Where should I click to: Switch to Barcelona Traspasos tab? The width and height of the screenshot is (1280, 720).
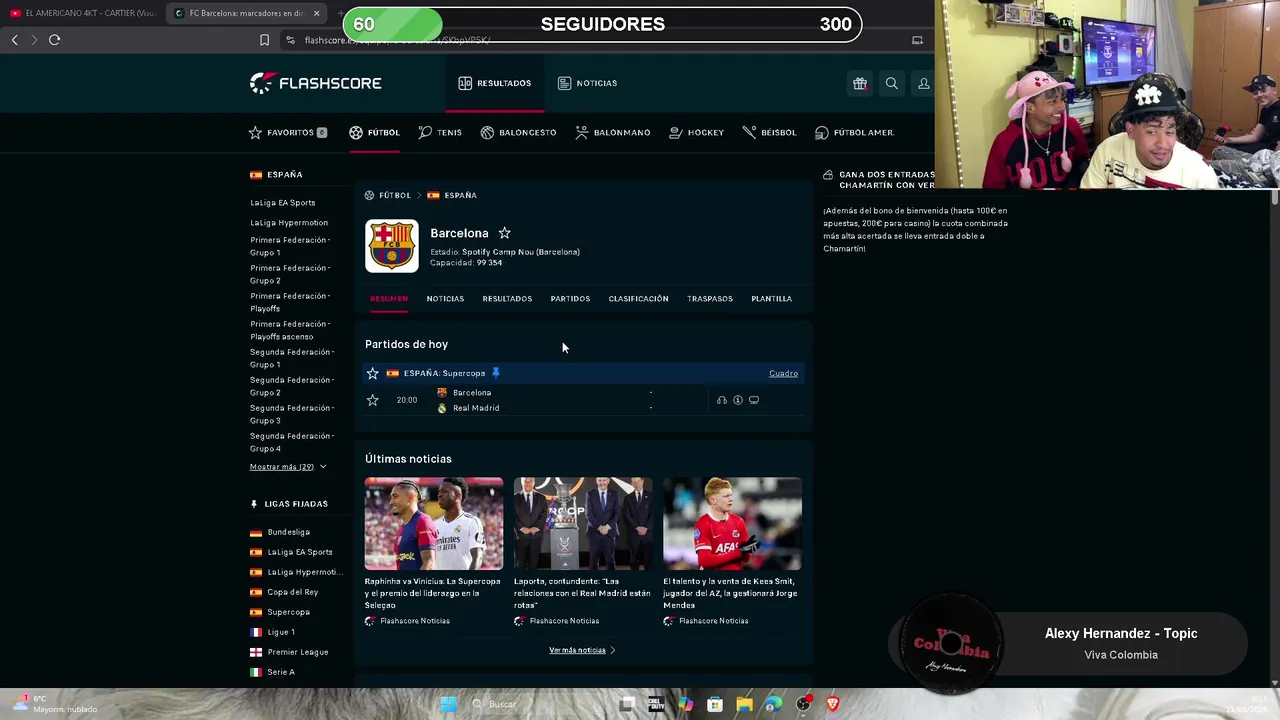click(710, 299)
